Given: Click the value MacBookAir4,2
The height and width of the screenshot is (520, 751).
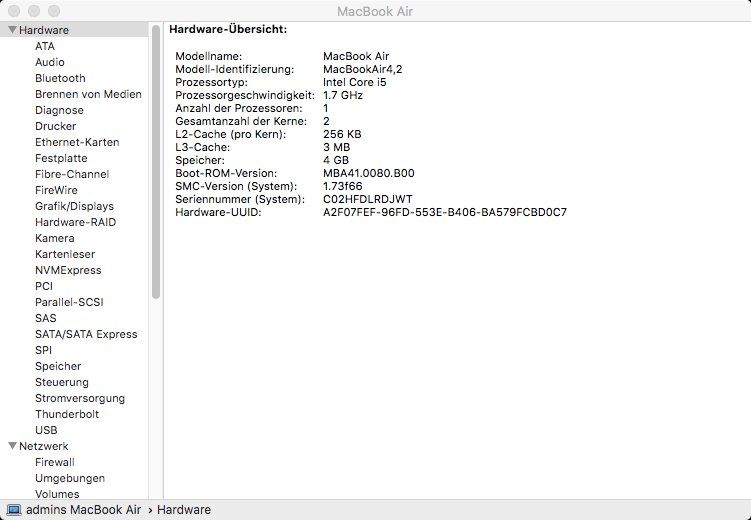Looking at the screenshot, I should click(363, 69).
